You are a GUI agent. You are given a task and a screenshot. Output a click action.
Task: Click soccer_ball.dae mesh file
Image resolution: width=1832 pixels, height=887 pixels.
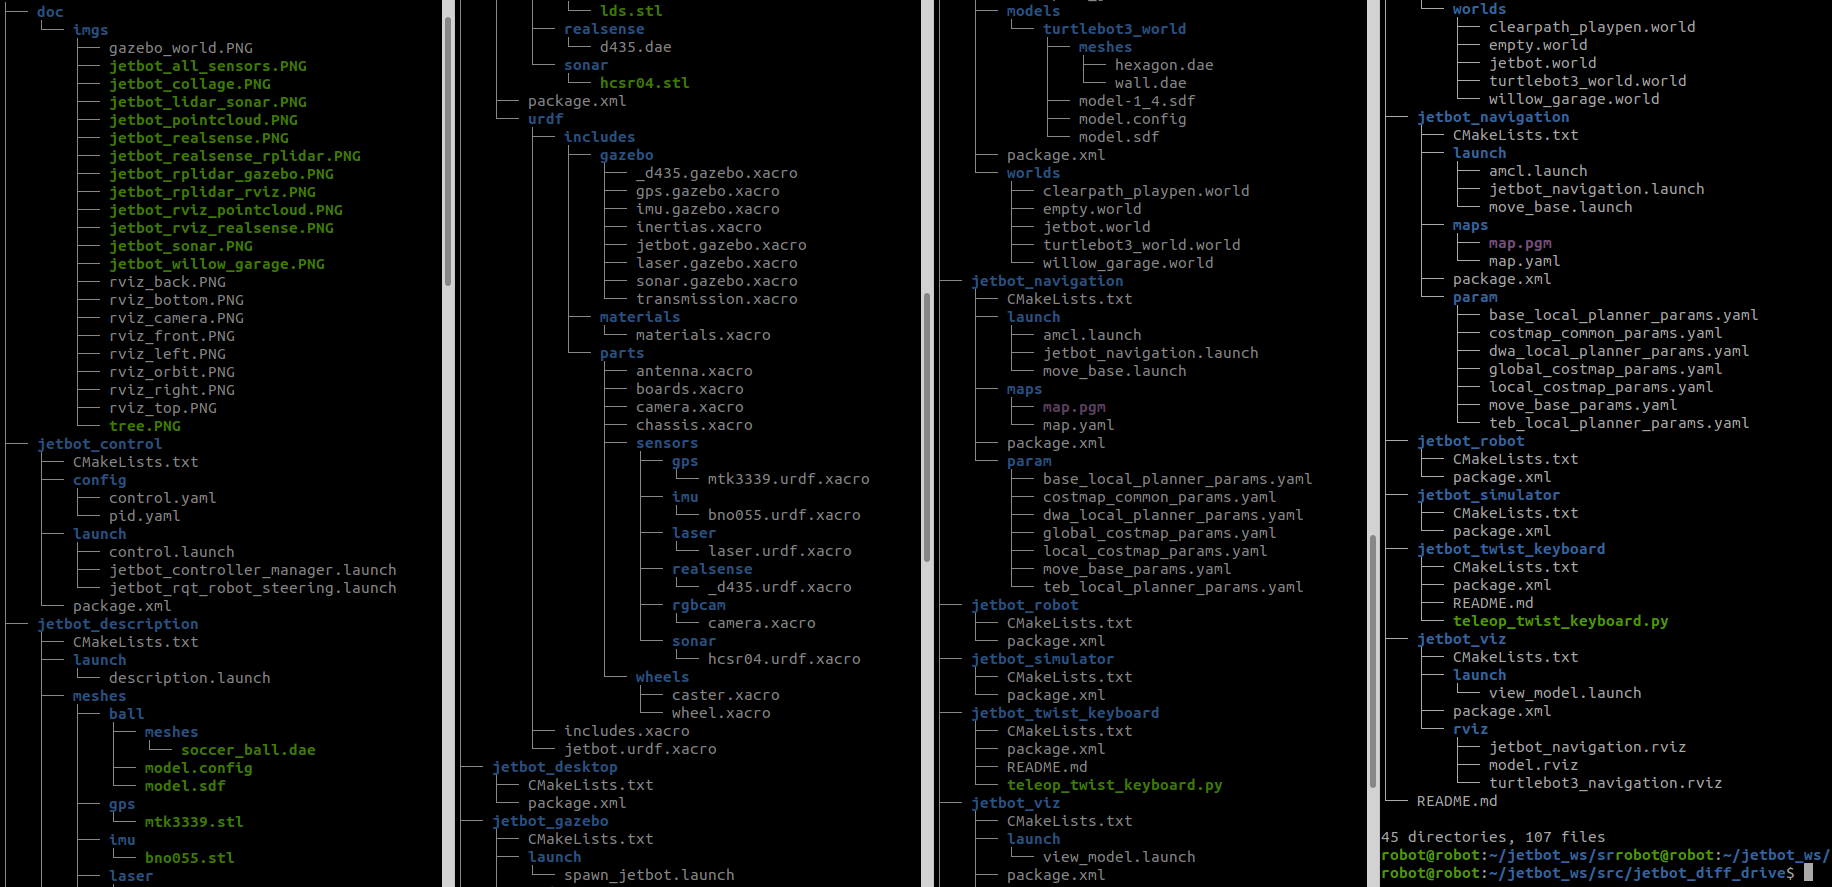click(248, 750)
